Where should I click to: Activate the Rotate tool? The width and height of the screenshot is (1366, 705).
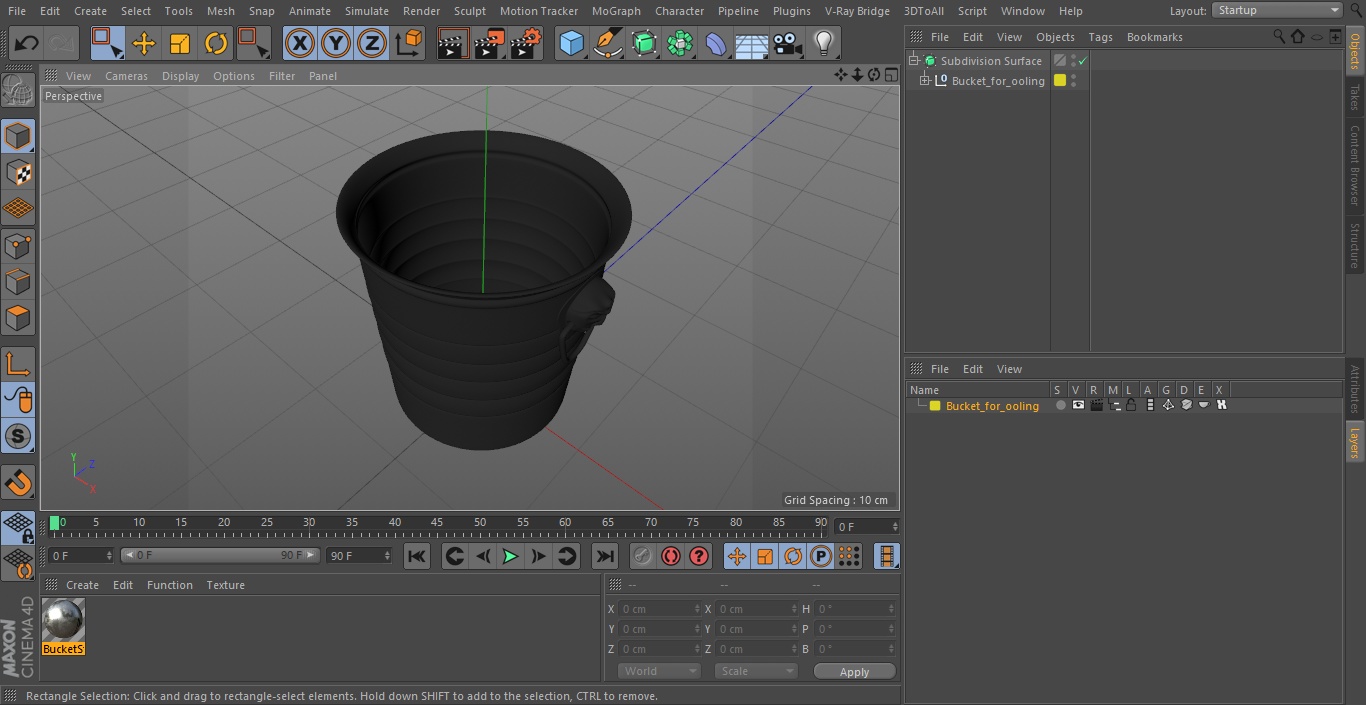(216, 44)
